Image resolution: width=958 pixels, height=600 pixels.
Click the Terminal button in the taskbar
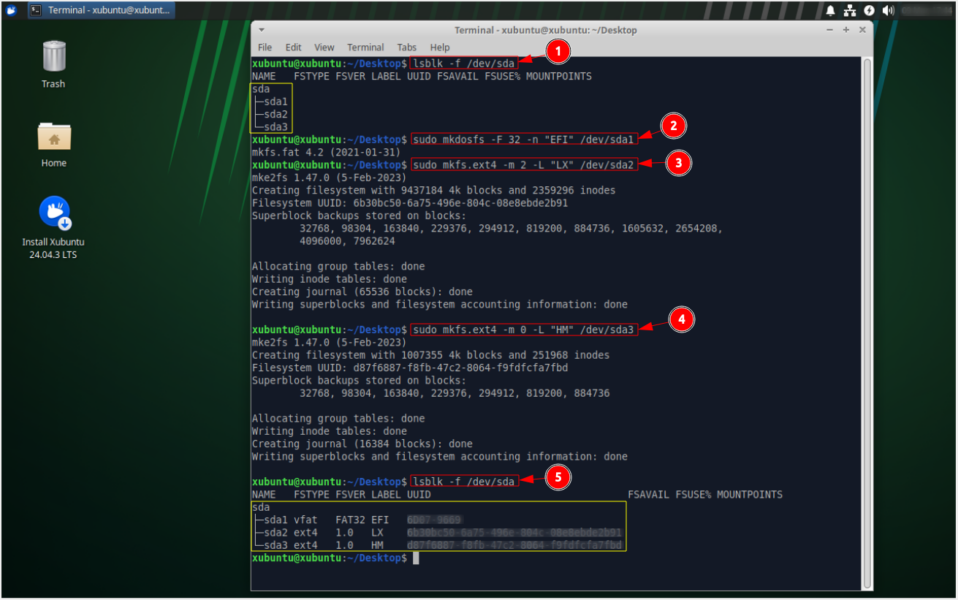[x=98, y=10]
